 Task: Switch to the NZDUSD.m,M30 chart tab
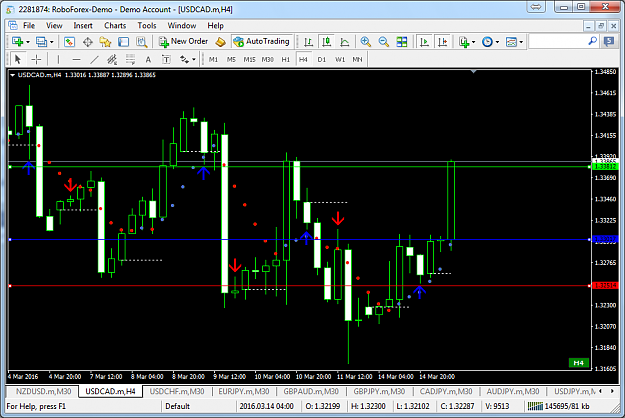point(43,391)
